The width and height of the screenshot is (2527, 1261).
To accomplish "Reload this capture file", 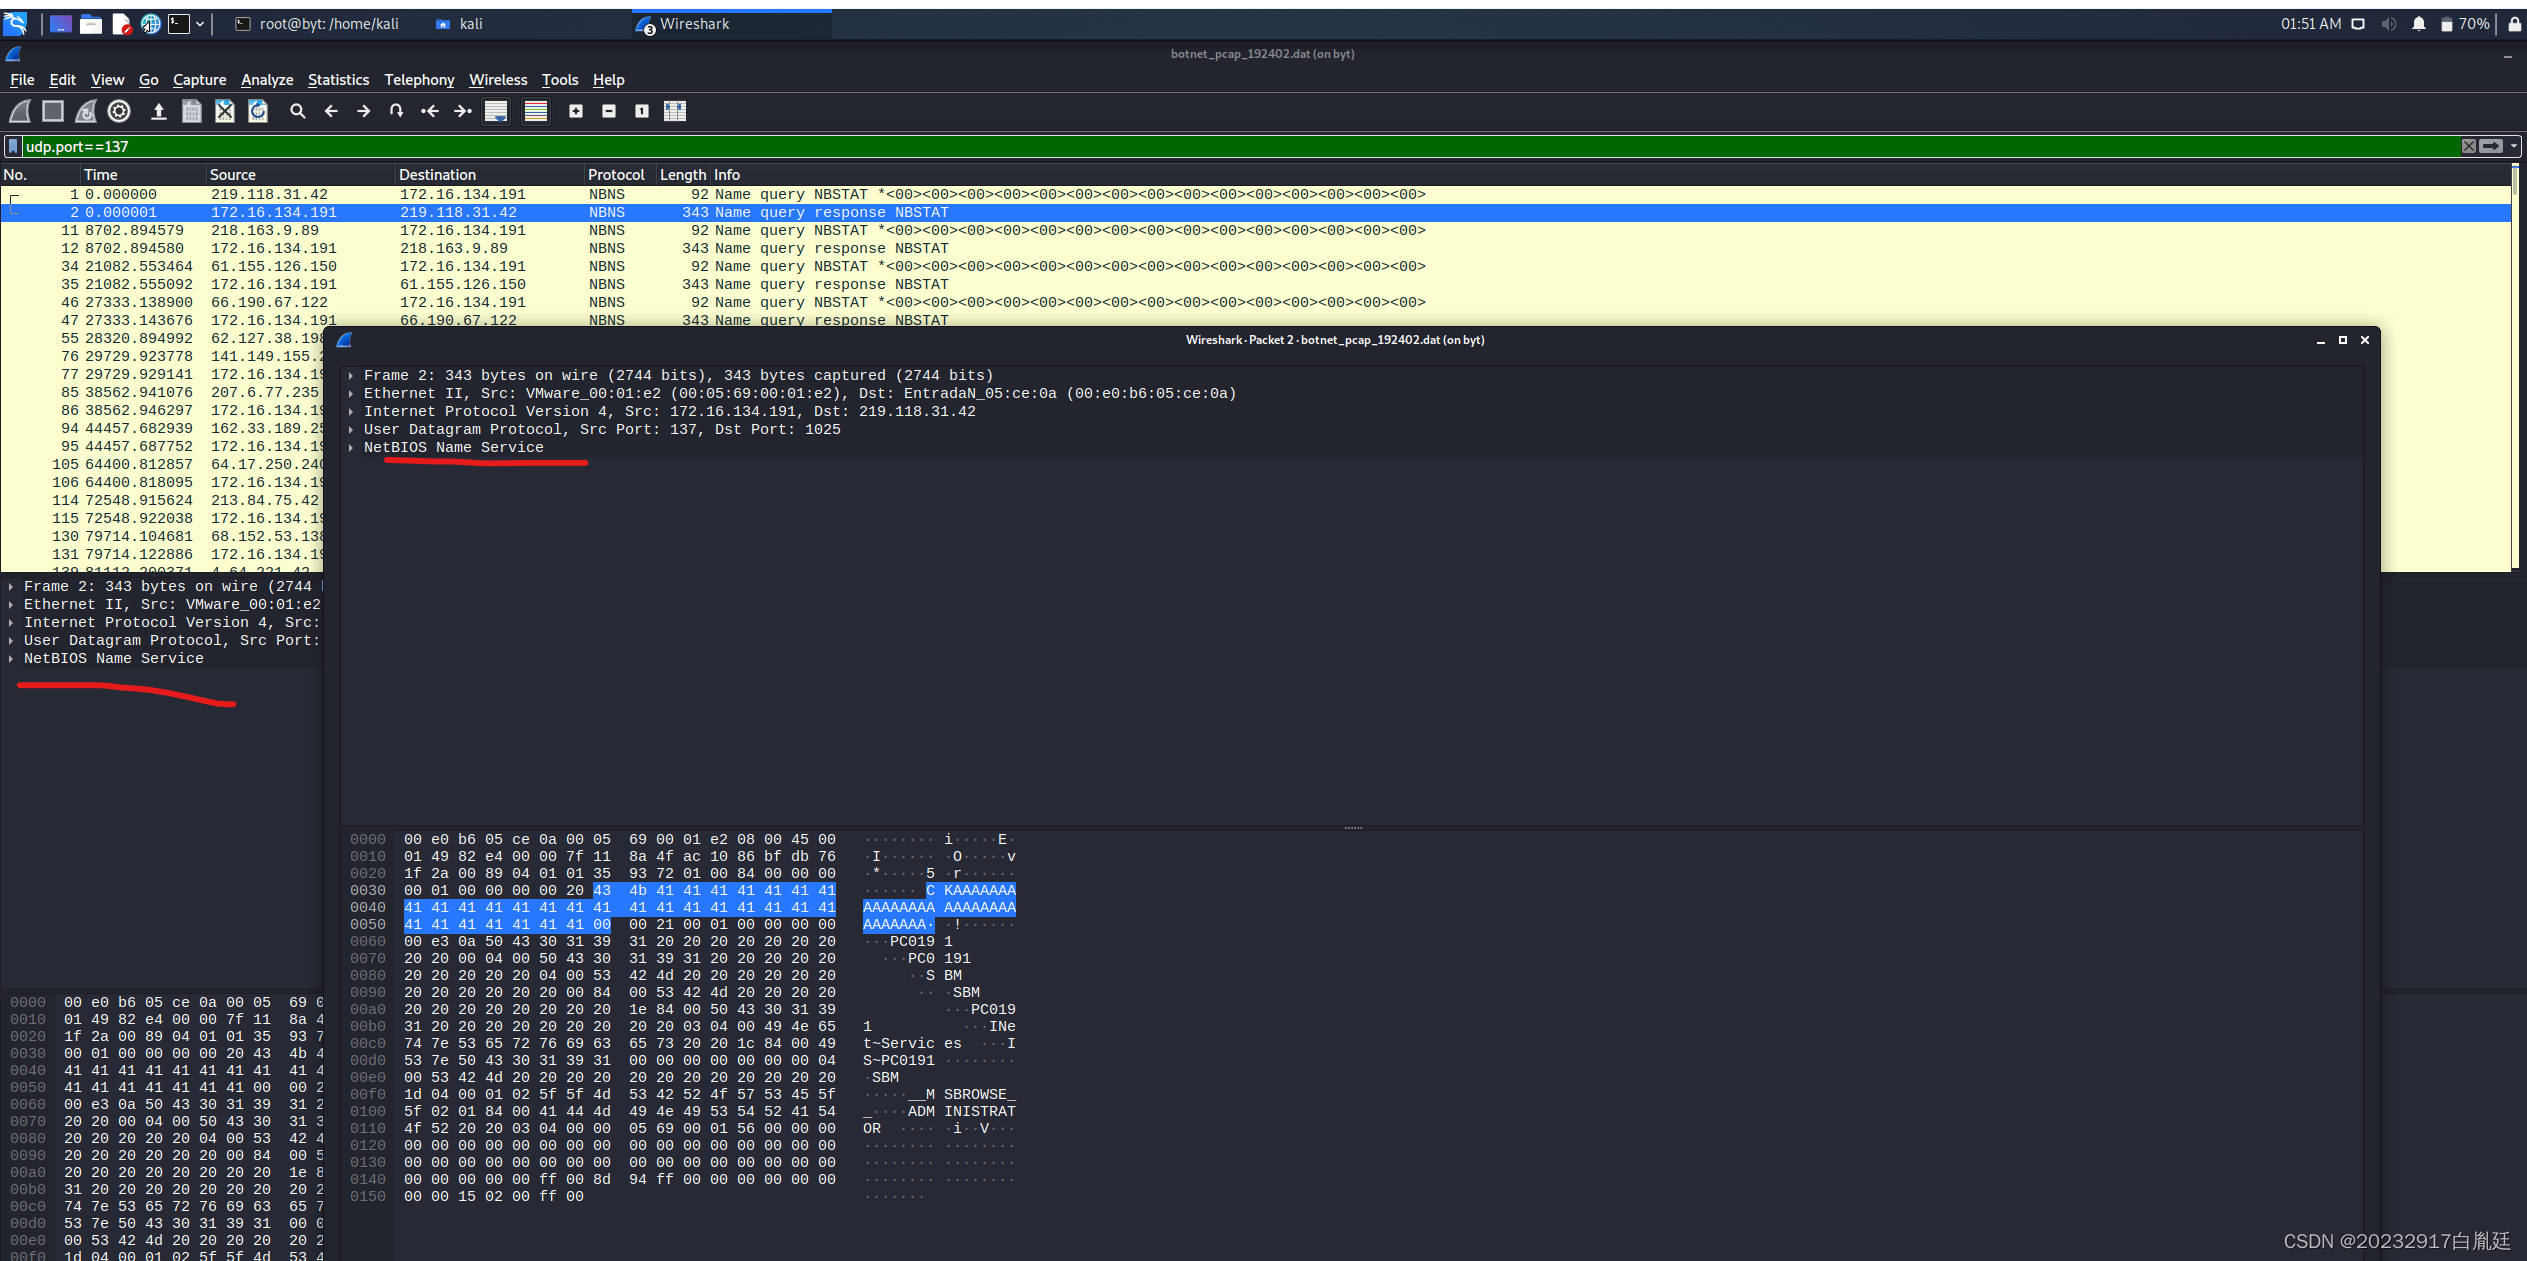I will pos(258,111).
